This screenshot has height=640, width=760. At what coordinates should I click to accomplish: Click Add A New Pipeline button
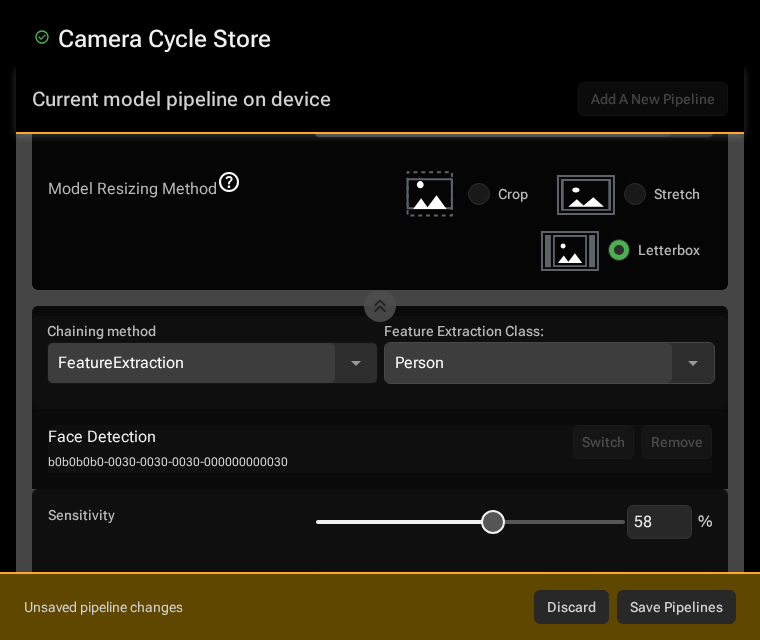652,99
